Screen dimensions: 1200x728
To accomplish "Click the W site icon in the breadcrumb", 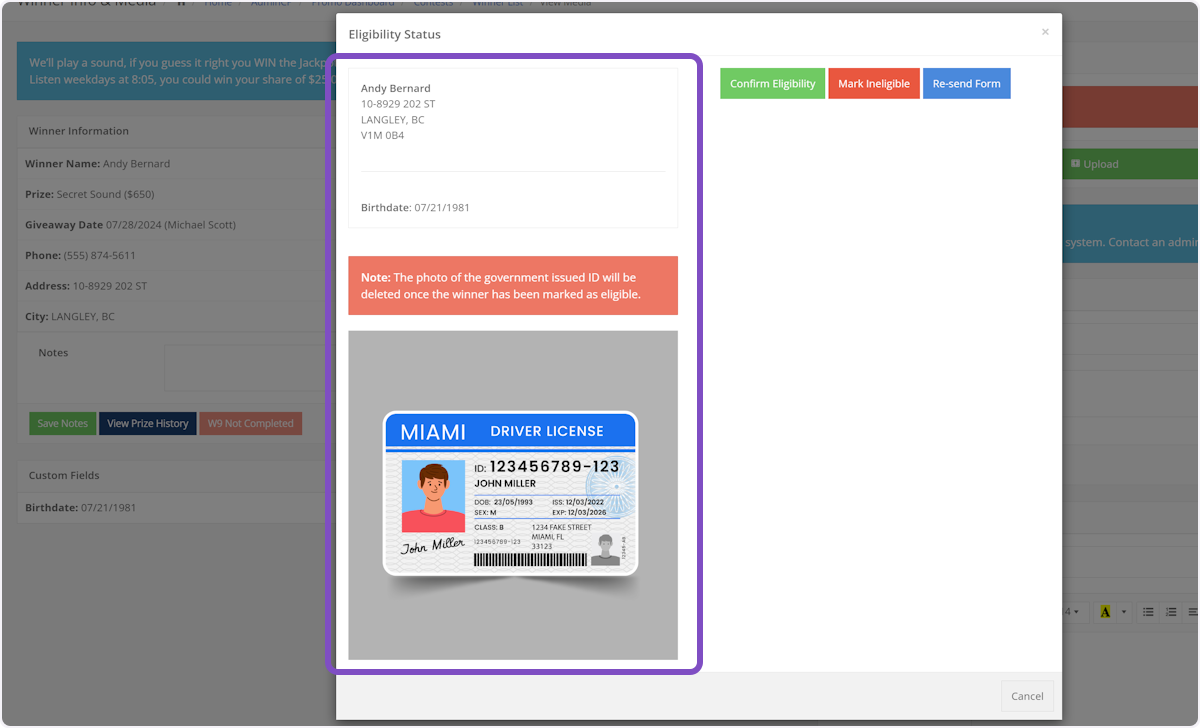I will pos(180,4).
